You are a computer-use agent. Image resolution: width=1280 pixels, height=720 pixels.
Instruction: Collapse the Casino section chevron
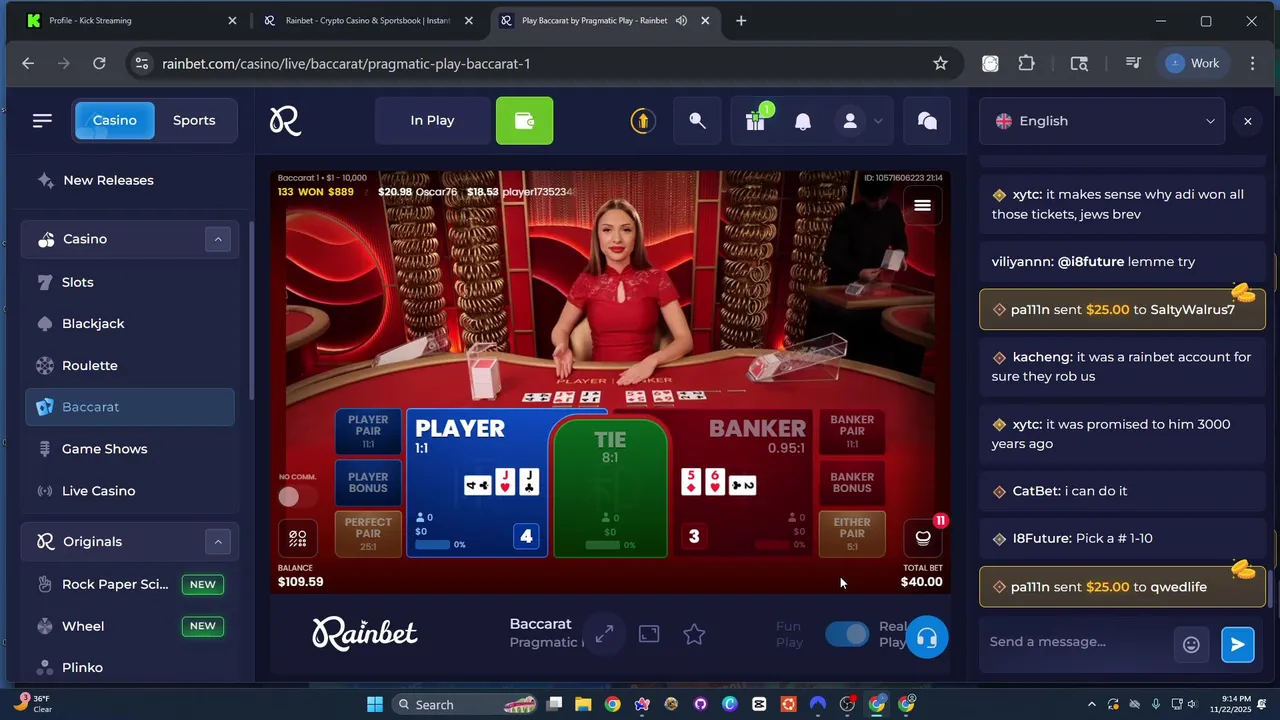218,239
